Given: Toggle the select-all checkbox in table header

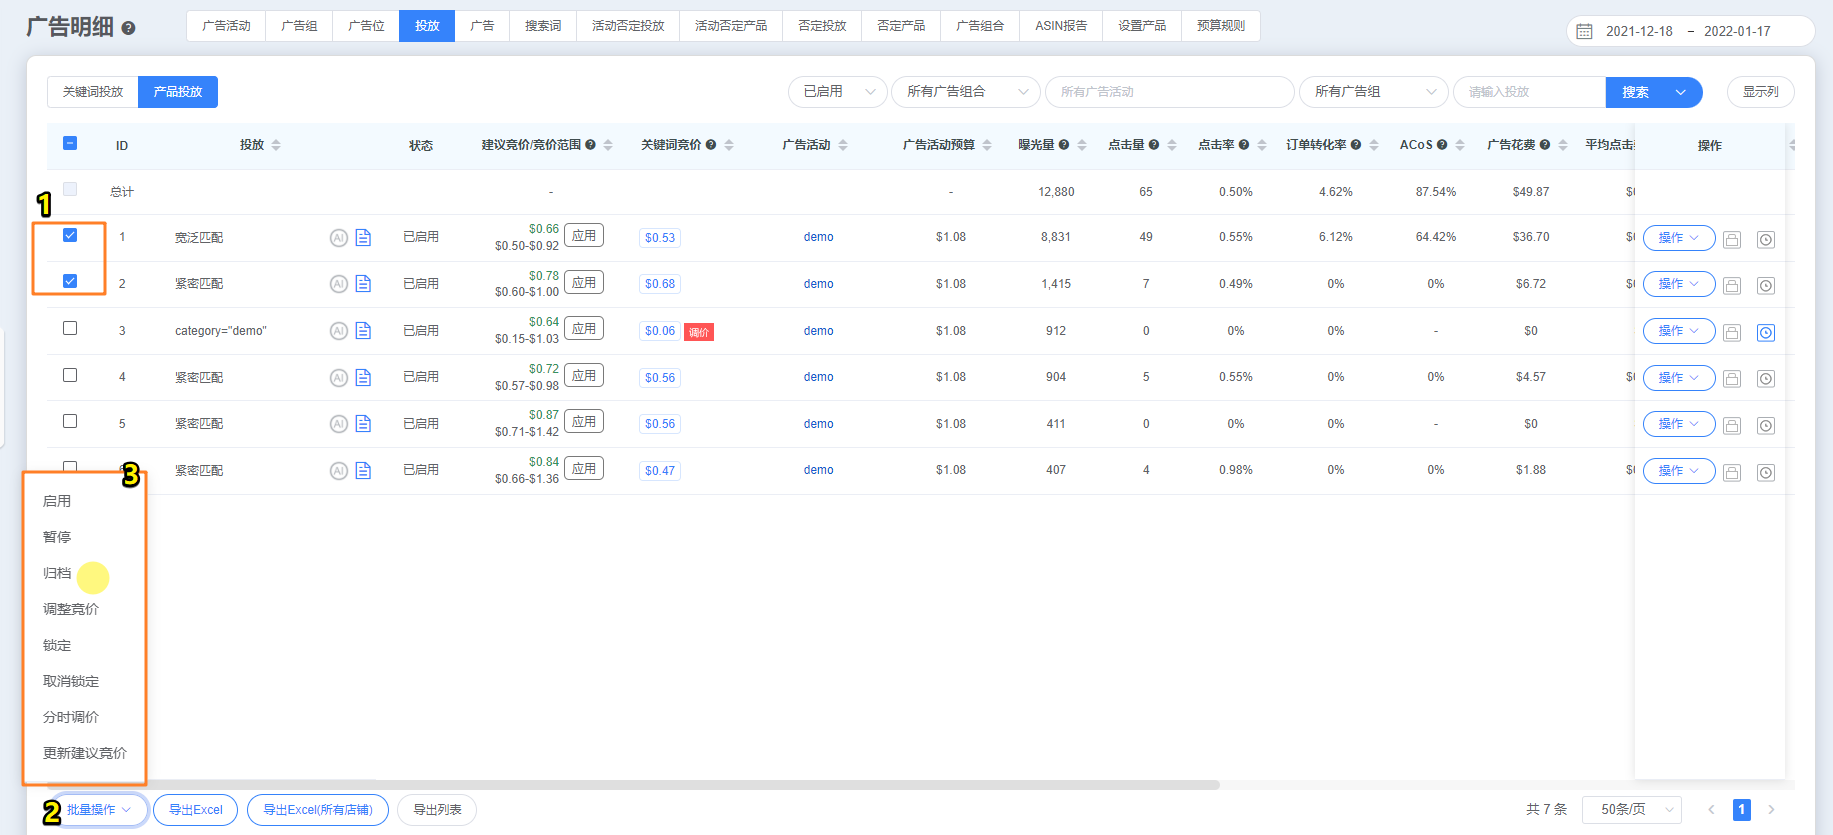Looking at the screenshot, I should [70, 143].
